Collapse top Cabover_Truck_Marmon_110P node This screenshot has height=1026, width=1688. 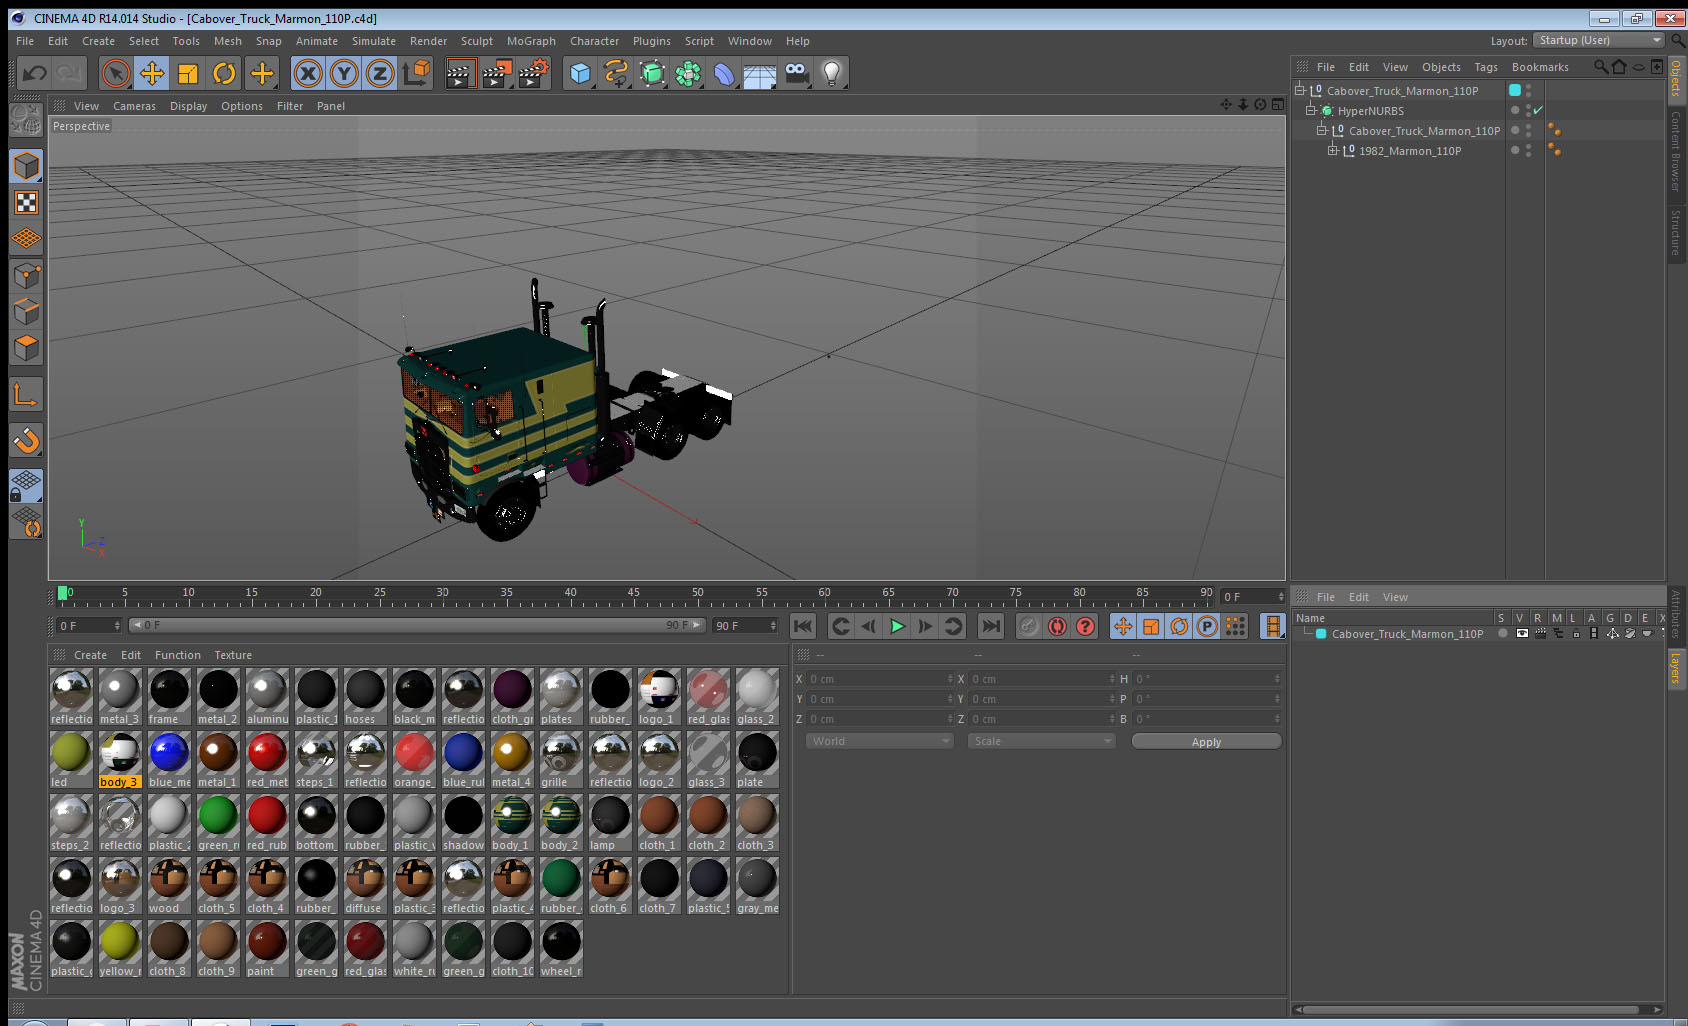pos(1300,90)
